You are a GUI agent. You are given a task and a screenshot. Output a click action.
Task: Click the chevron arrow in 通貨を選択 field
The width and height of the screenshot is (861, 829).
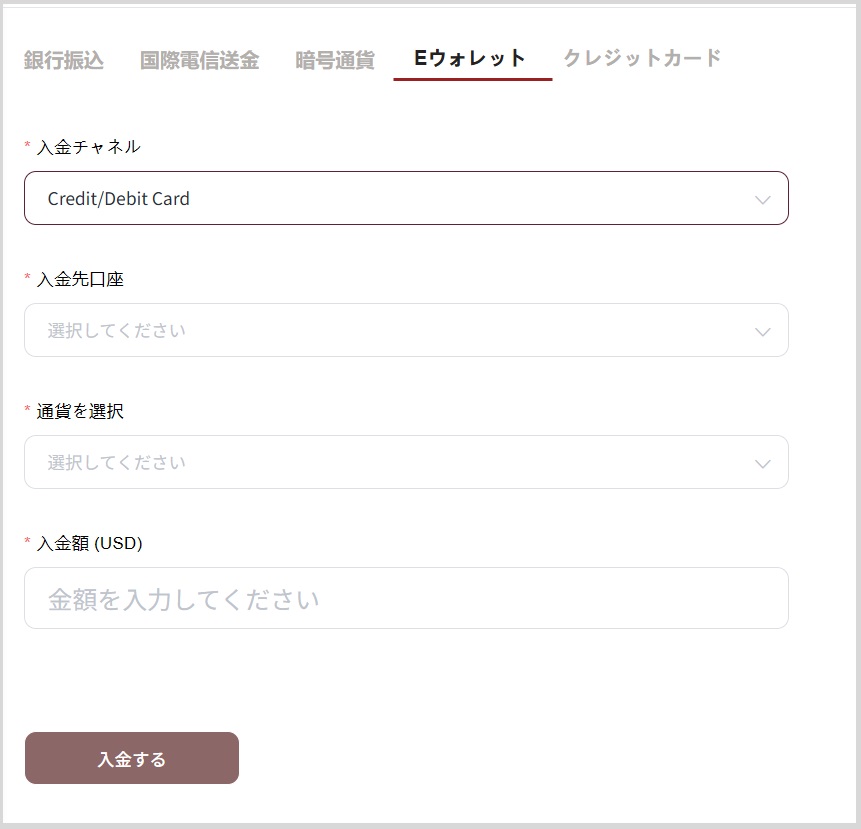pos(763,463)
